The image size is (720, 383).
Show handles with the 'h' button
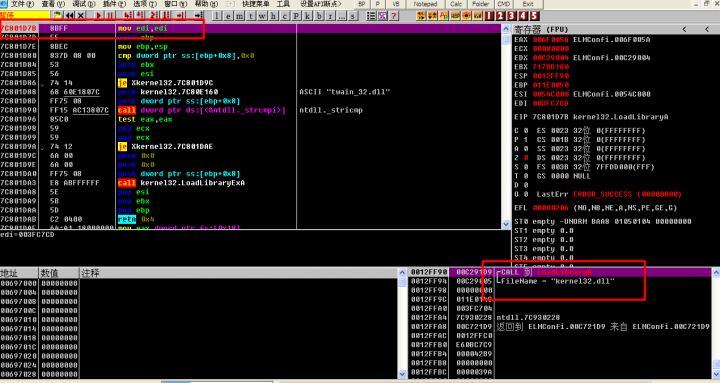[273, 16]
